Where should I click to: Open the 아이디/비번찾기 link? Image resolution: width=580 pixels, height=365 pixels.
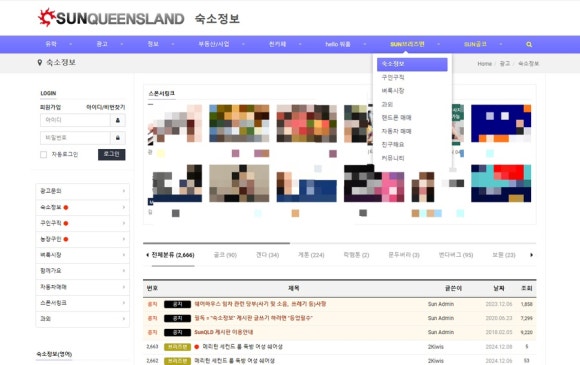(105, 107)
